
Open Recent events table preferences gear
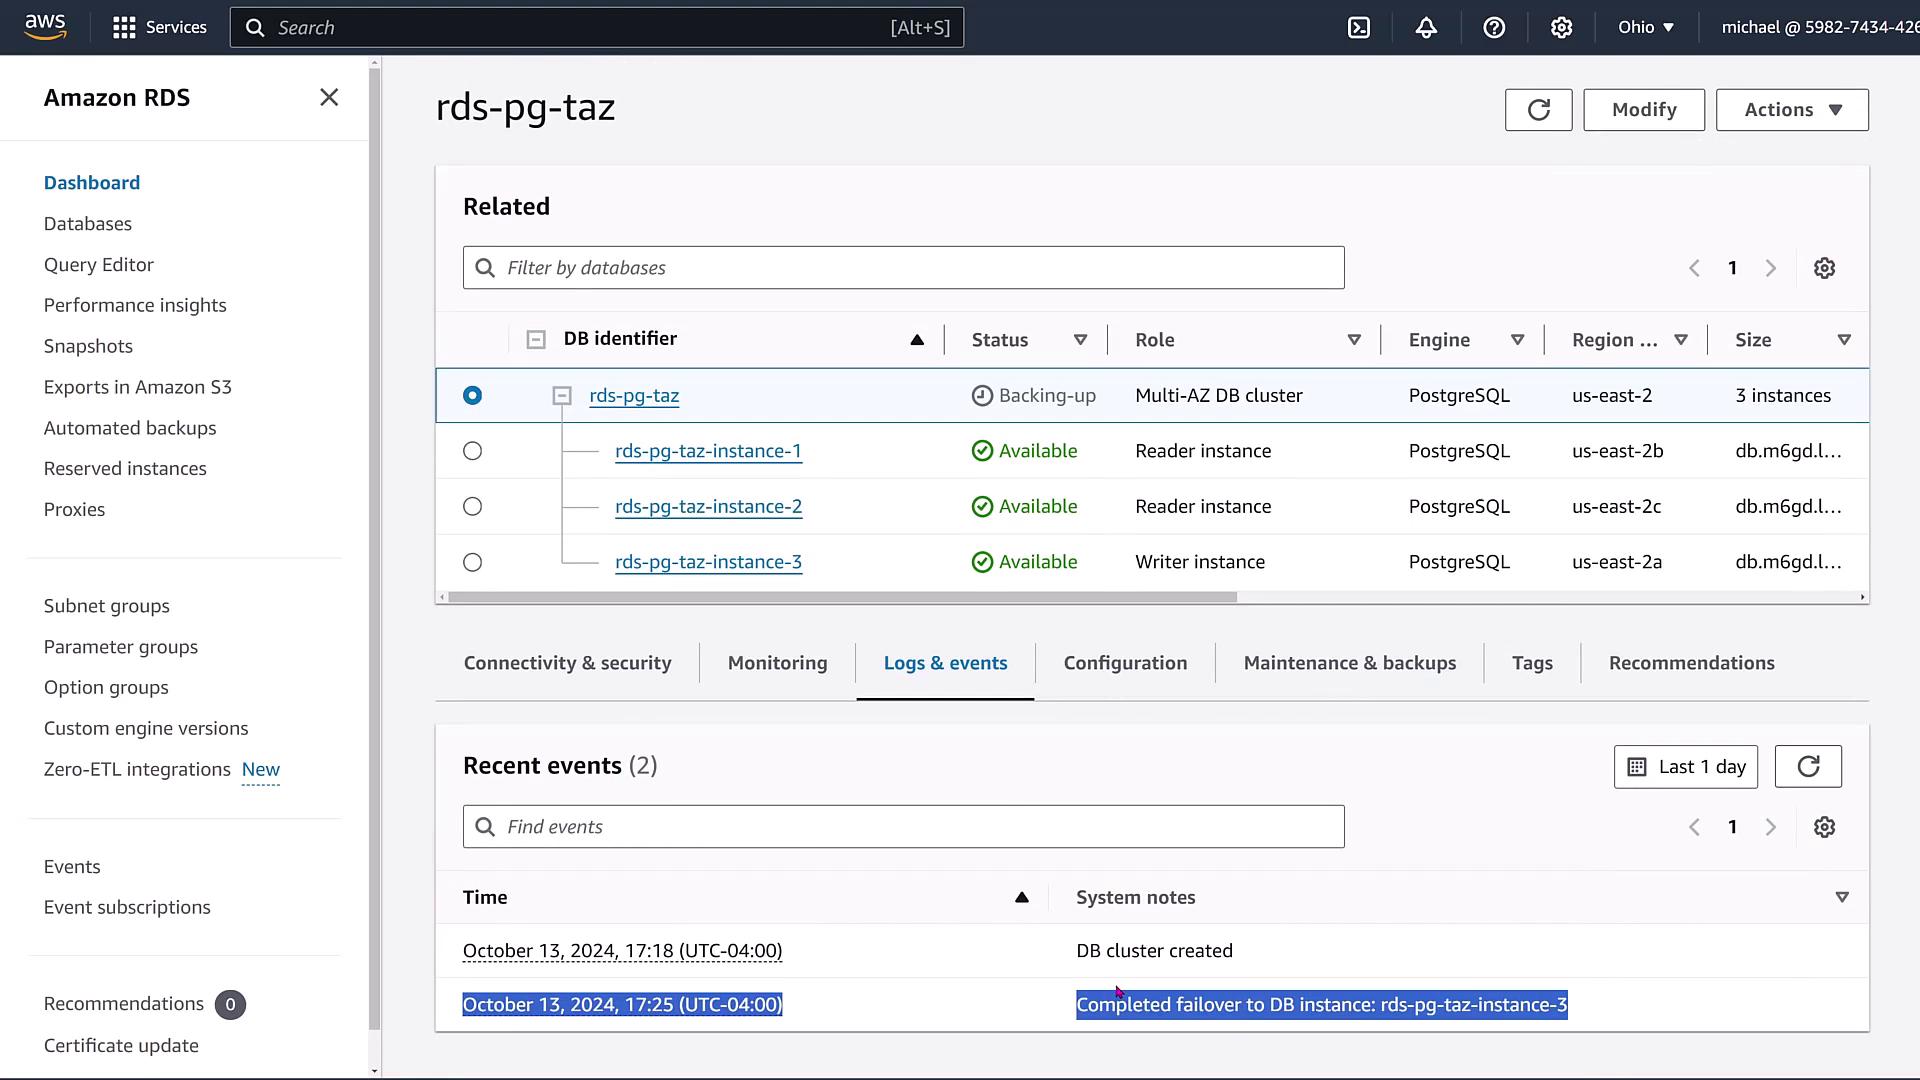(x=1824, y=827)
